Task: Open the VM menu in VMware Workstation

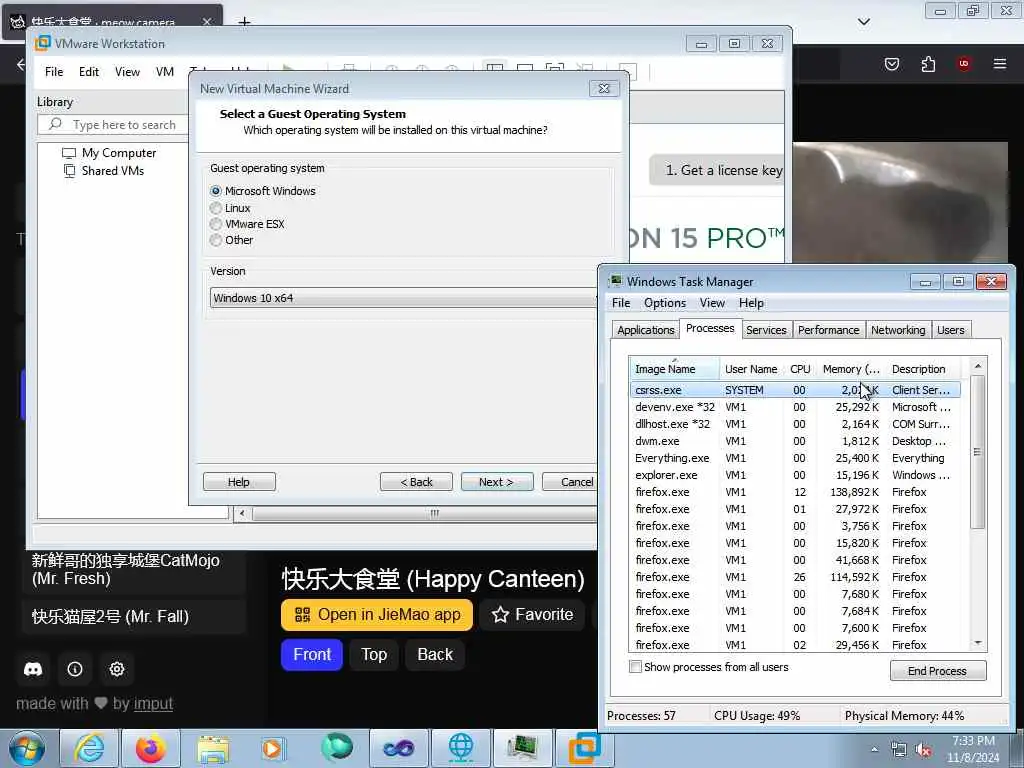Action: [165, 72]
